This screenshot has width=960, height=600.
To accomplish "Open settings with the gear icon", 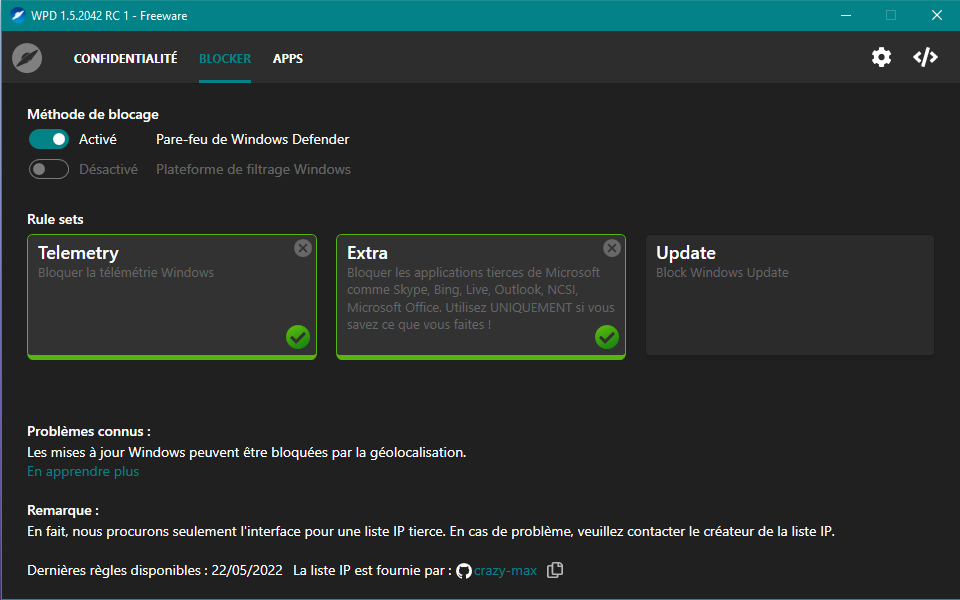I will (x=881, y=57).
